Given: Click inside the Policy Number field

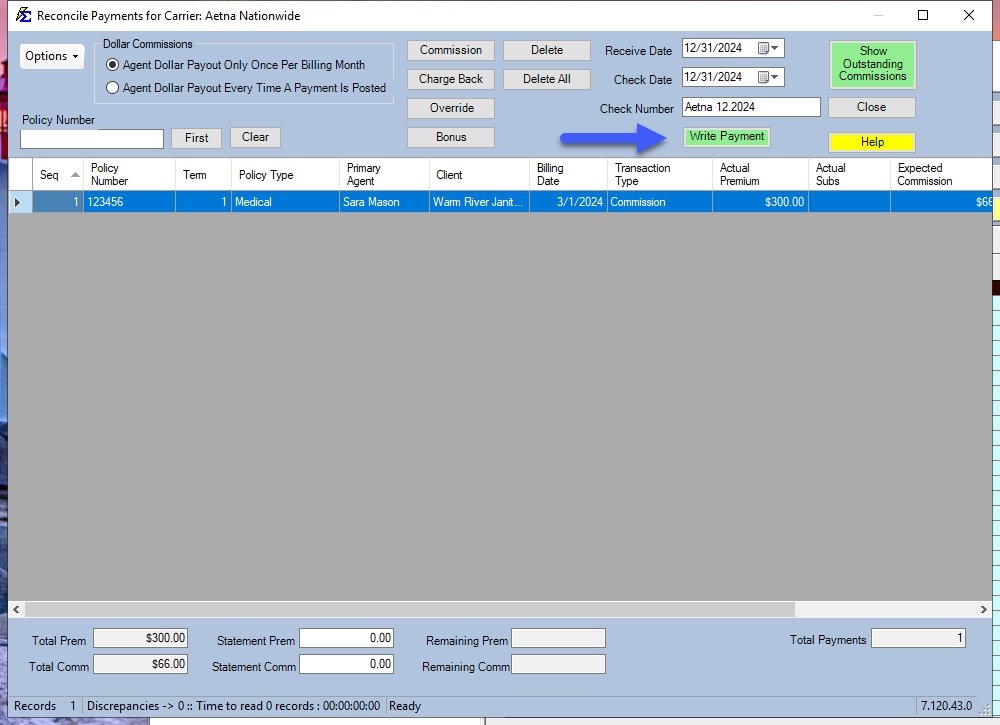Looking at the screenshot, I should click(93, 139).
